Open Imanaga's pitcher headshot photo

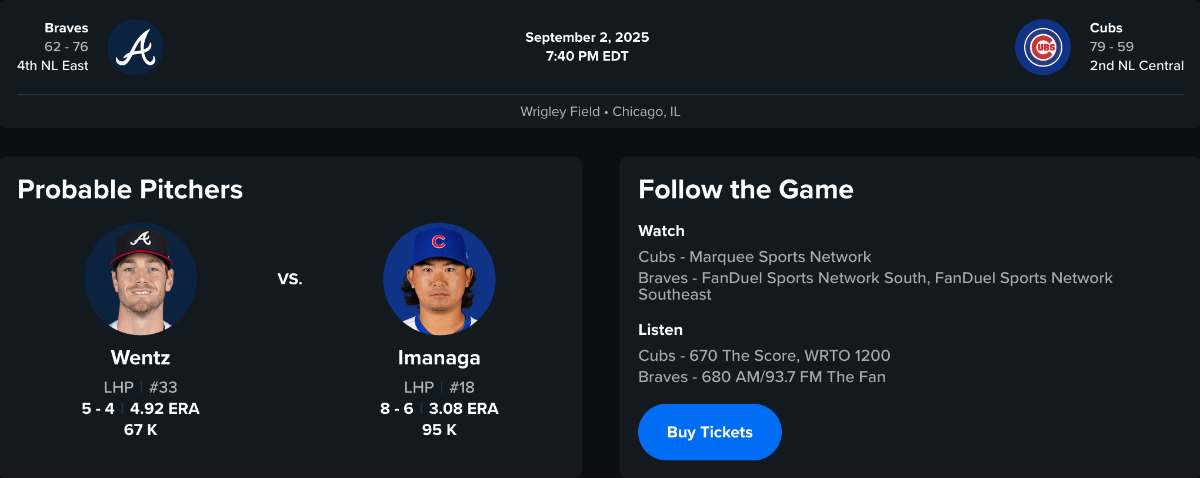click(x=439, y=279)
